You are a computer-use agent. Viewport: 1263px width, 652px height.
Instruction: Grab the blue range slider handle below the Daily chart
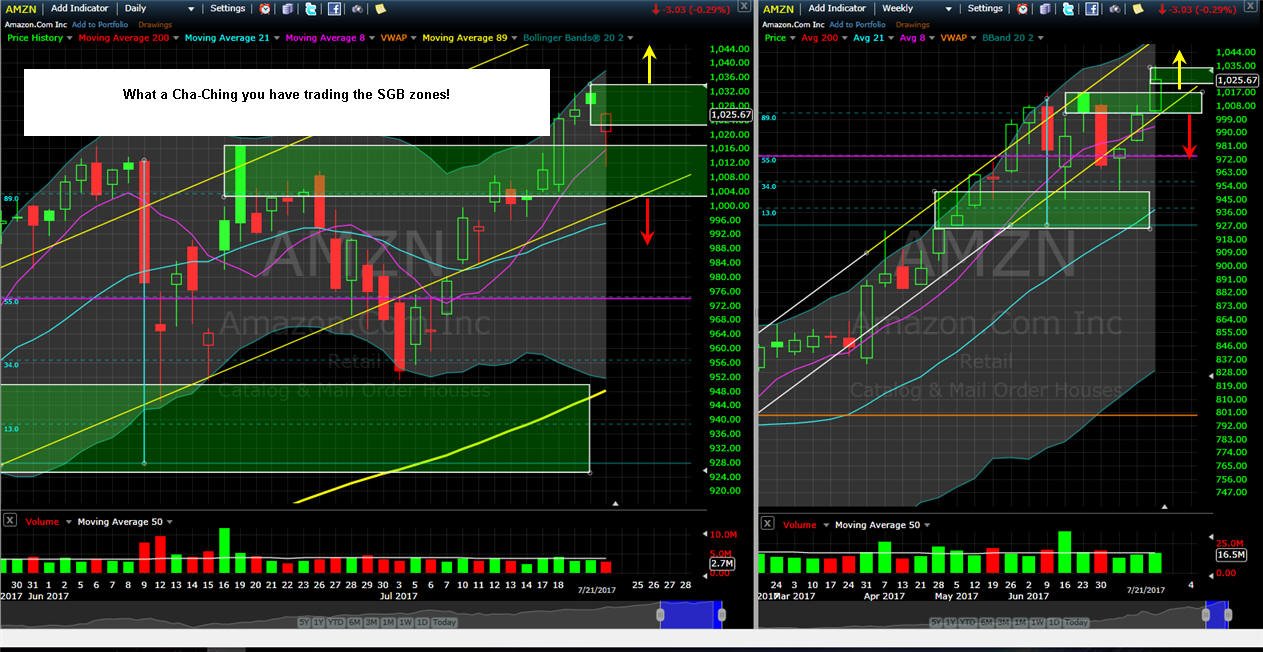click(691, 614)
